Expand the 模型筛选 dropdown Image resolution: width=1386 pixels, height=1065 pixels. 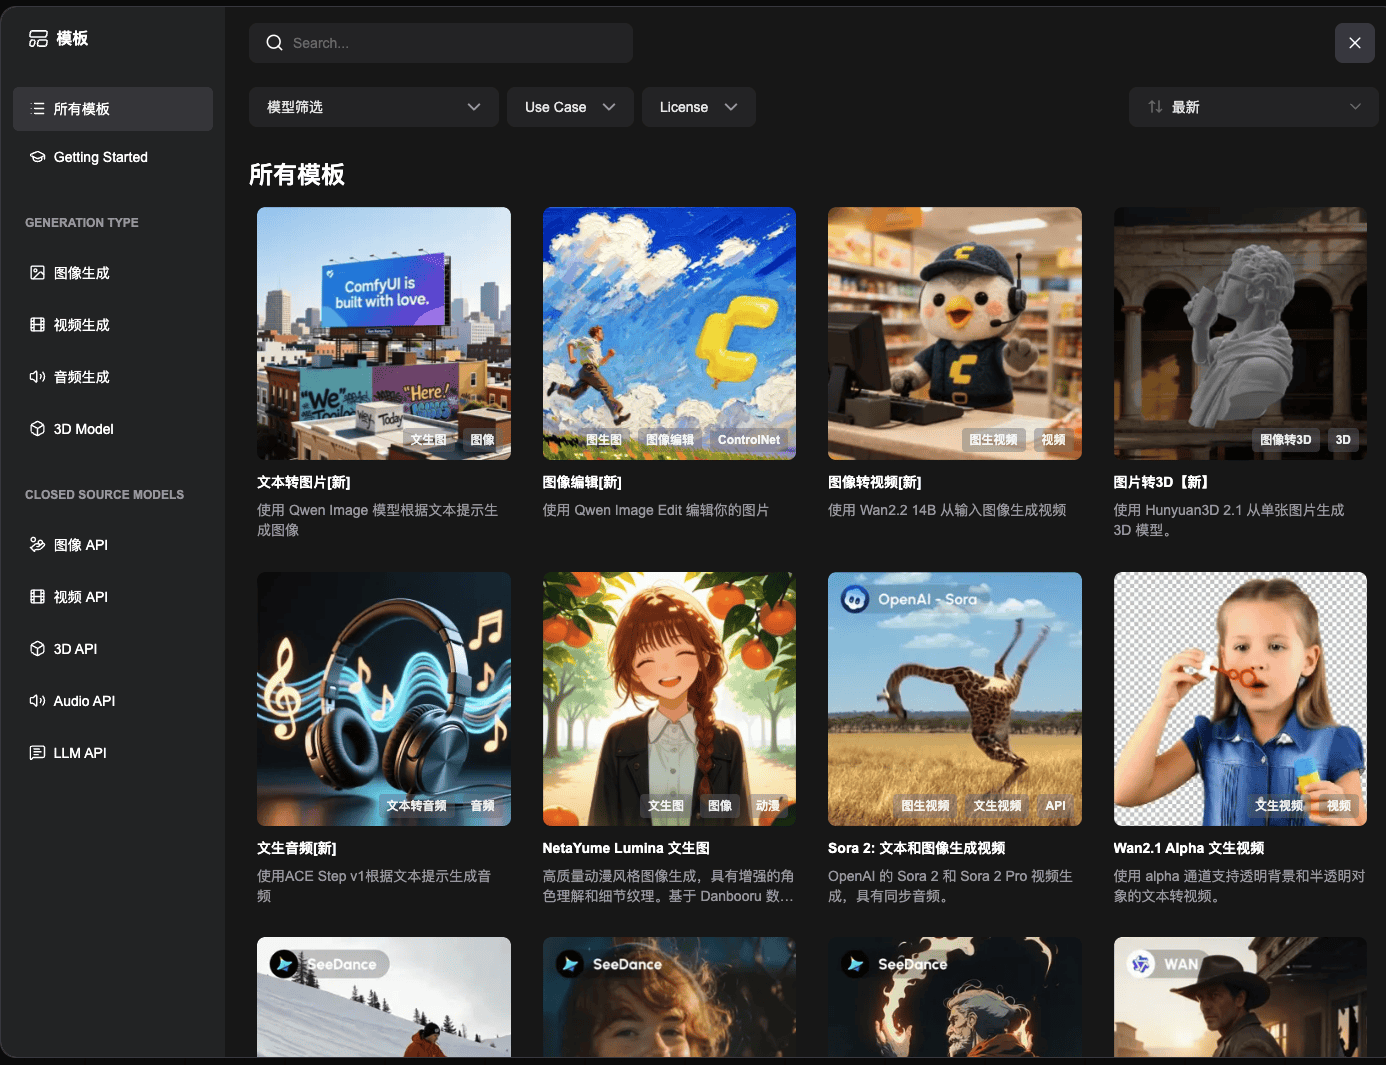coord(373,107)
